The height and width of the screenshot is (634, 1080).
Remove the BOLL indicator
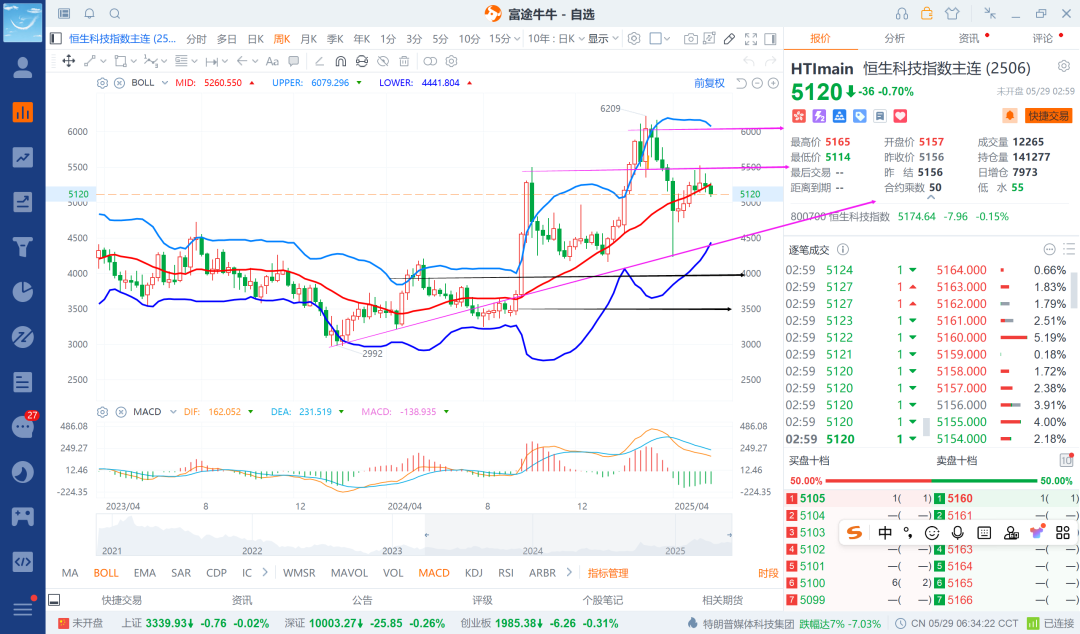[x=119, y=83]
